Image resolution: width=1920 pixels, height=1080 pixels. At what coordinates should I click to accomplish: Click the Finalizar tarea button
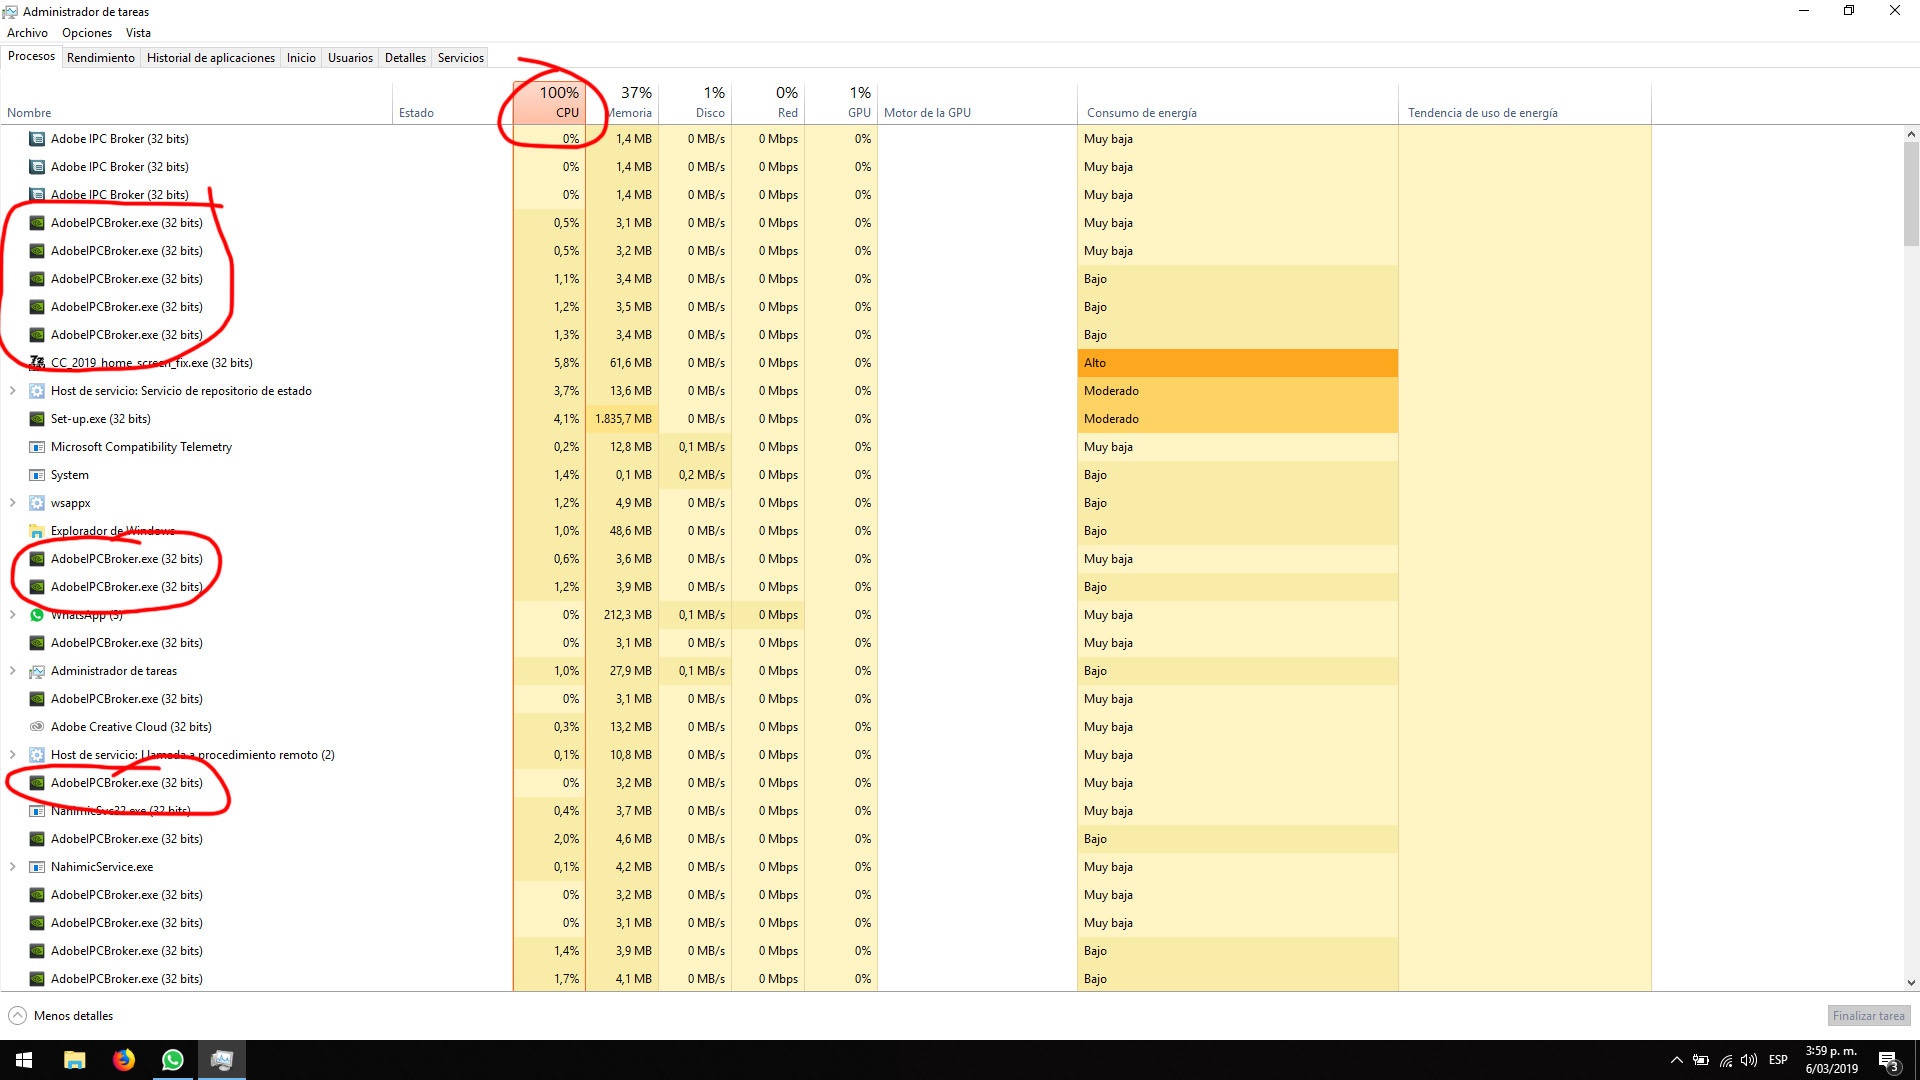pos(1868,1016)
